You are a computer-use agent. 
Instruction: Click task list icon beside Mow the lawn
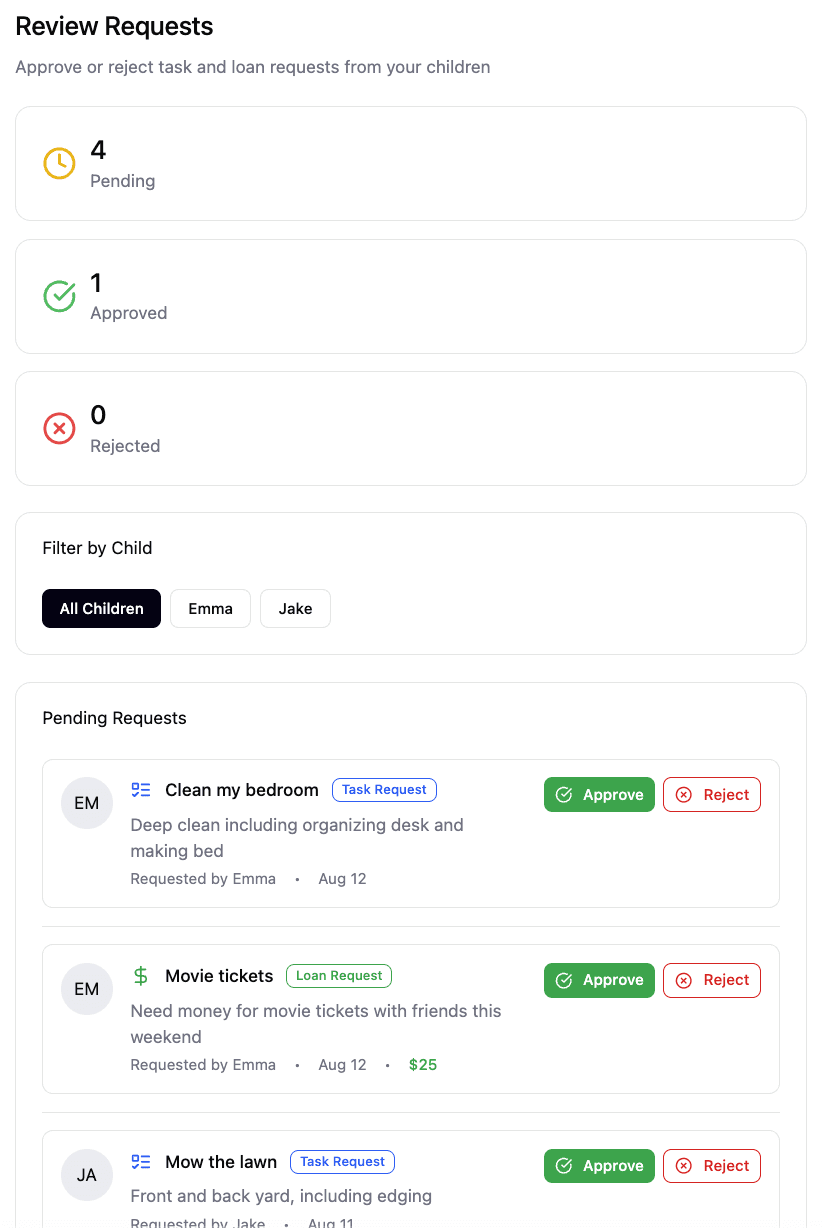(x=141, y=1162)
